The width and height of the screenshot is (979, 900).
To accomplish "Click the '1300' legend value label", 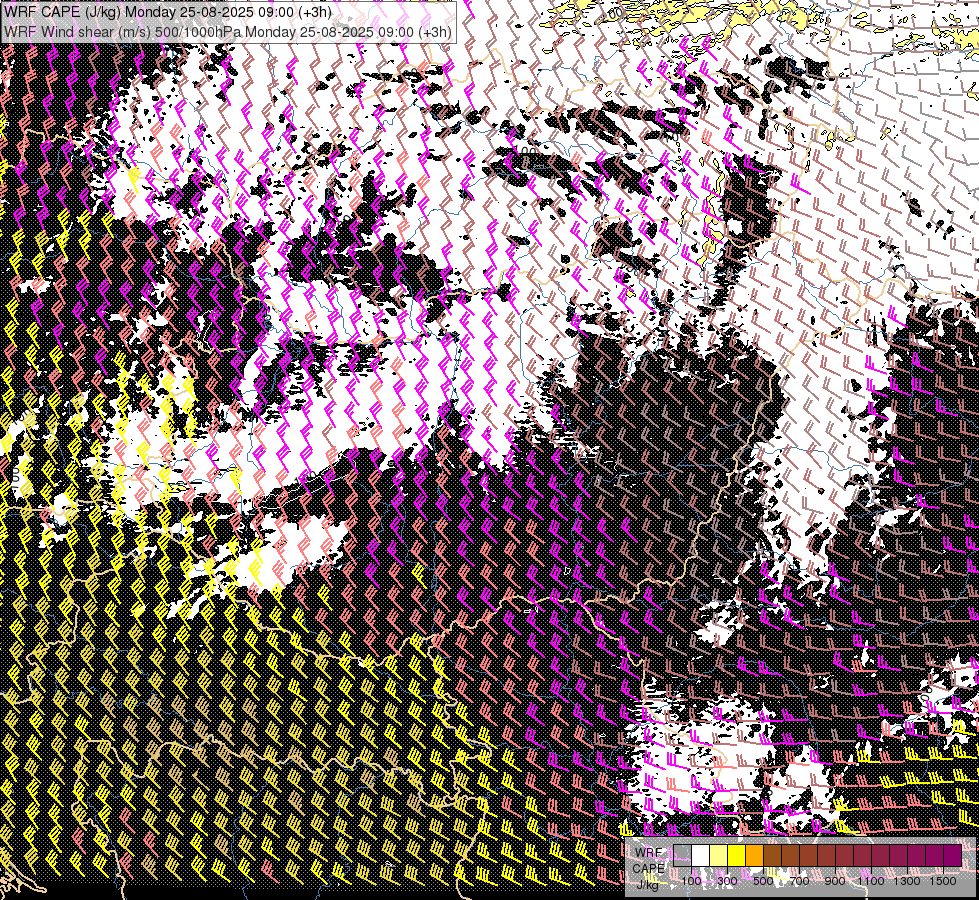I will coord(907,881).
